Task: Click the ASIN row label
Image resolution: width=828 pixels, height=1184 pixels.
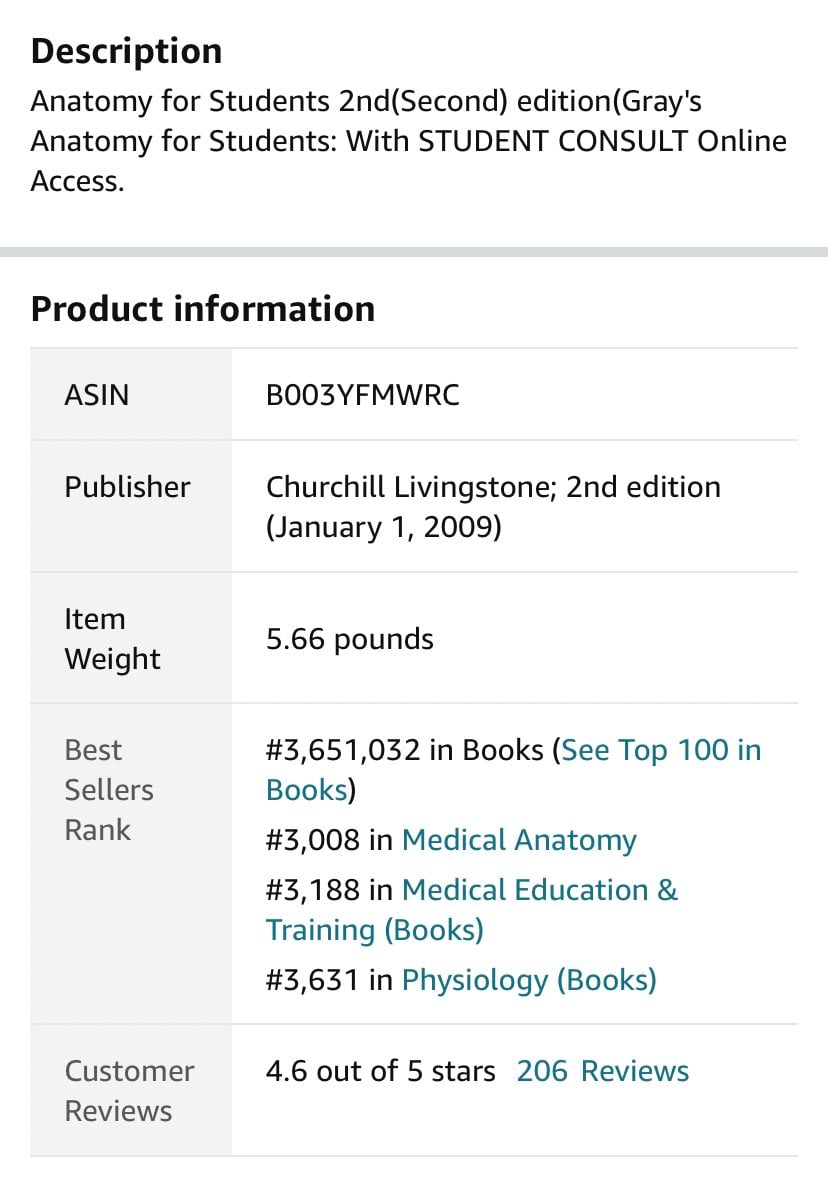Action: pos(96,395)
